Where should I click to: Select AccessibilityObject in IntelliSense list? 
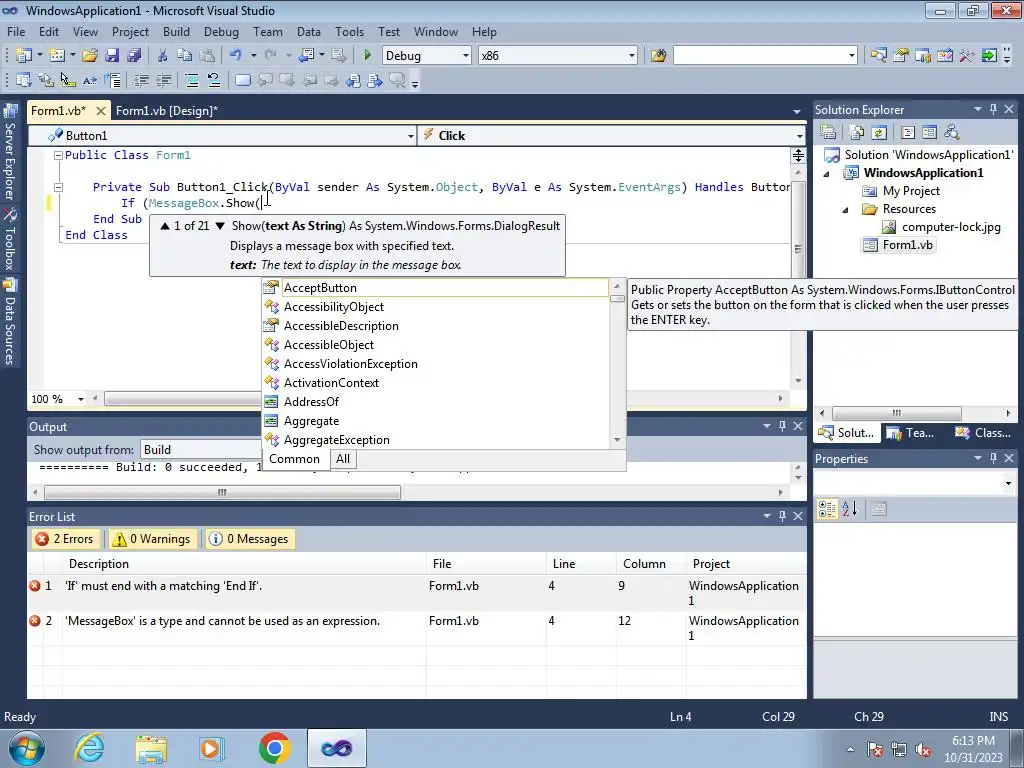click(x=435, y=307)
